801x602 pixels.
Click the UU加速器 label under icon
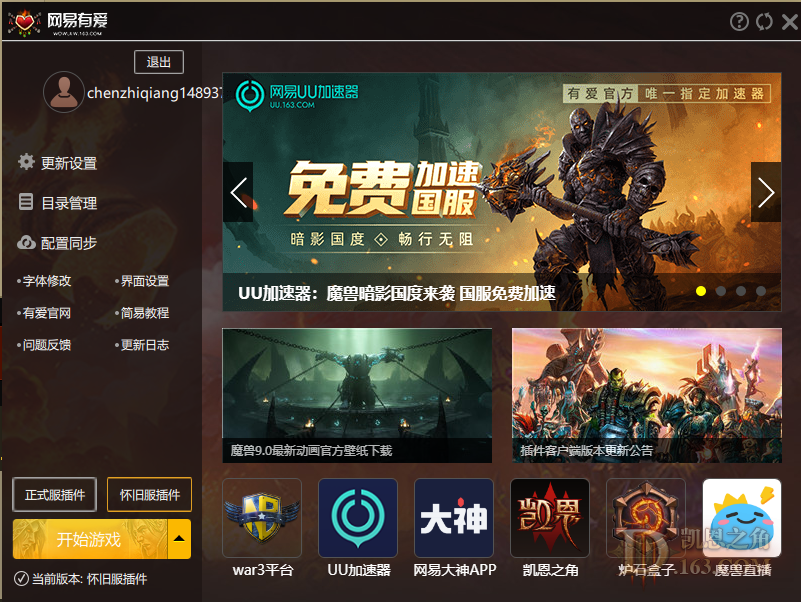point(359,570)
